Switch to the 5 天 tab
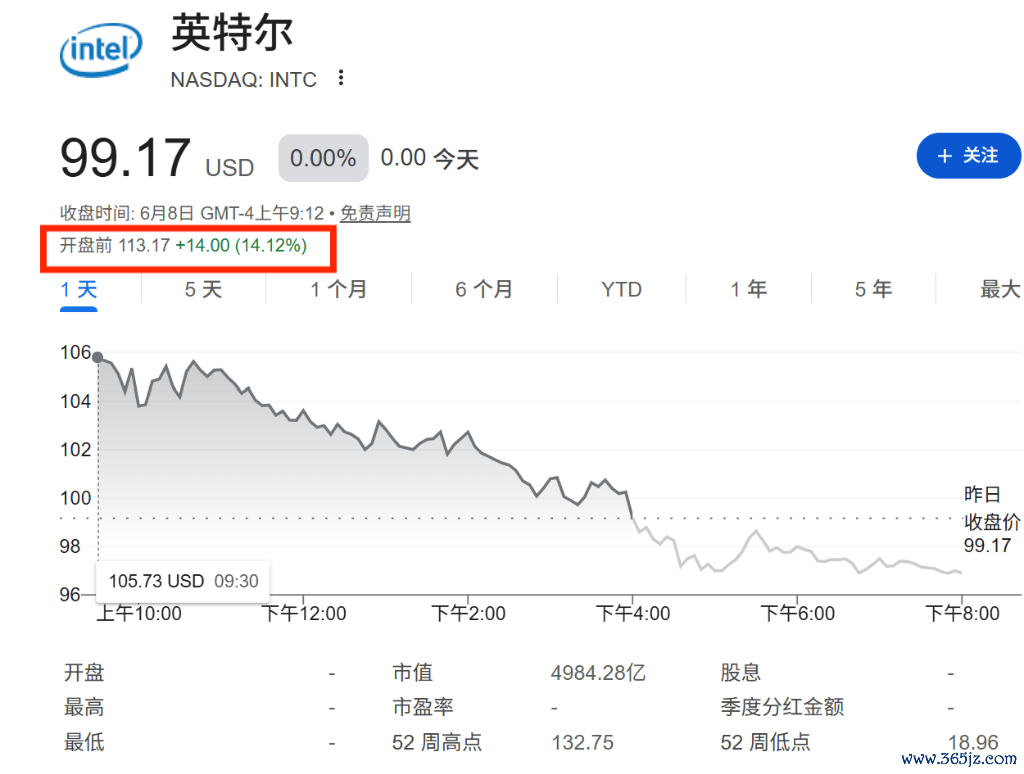Image resolution: width=1024 pixels, height=774 pixels. tap(203, 289)
